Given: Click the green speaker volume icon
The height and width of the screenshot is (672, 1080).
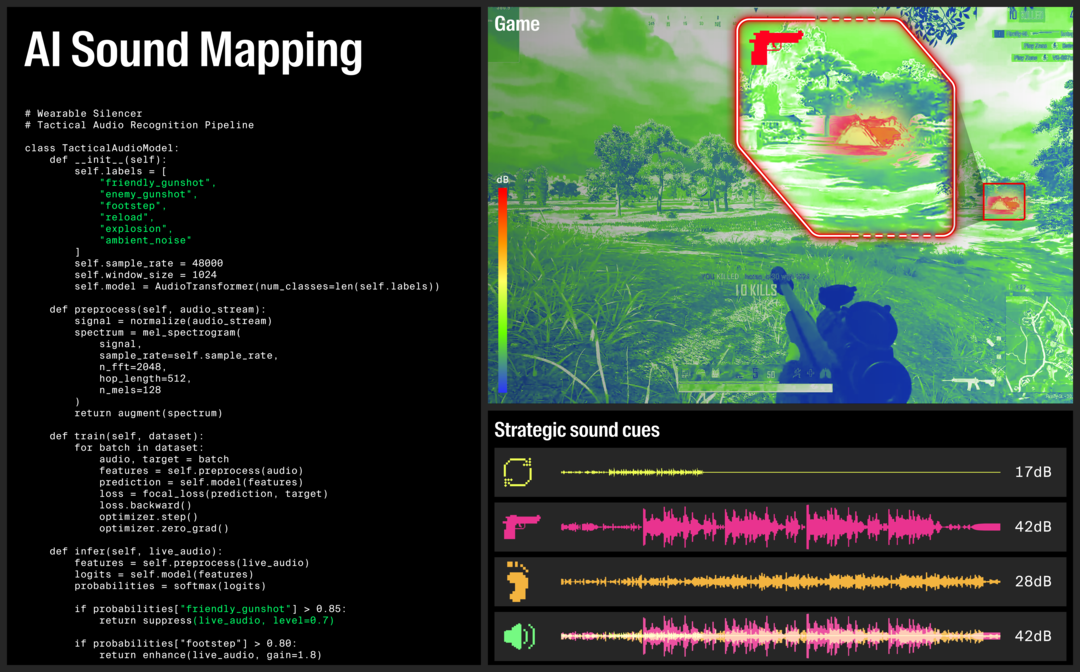Looking at the screenshot, I should (x=519, y=636).
